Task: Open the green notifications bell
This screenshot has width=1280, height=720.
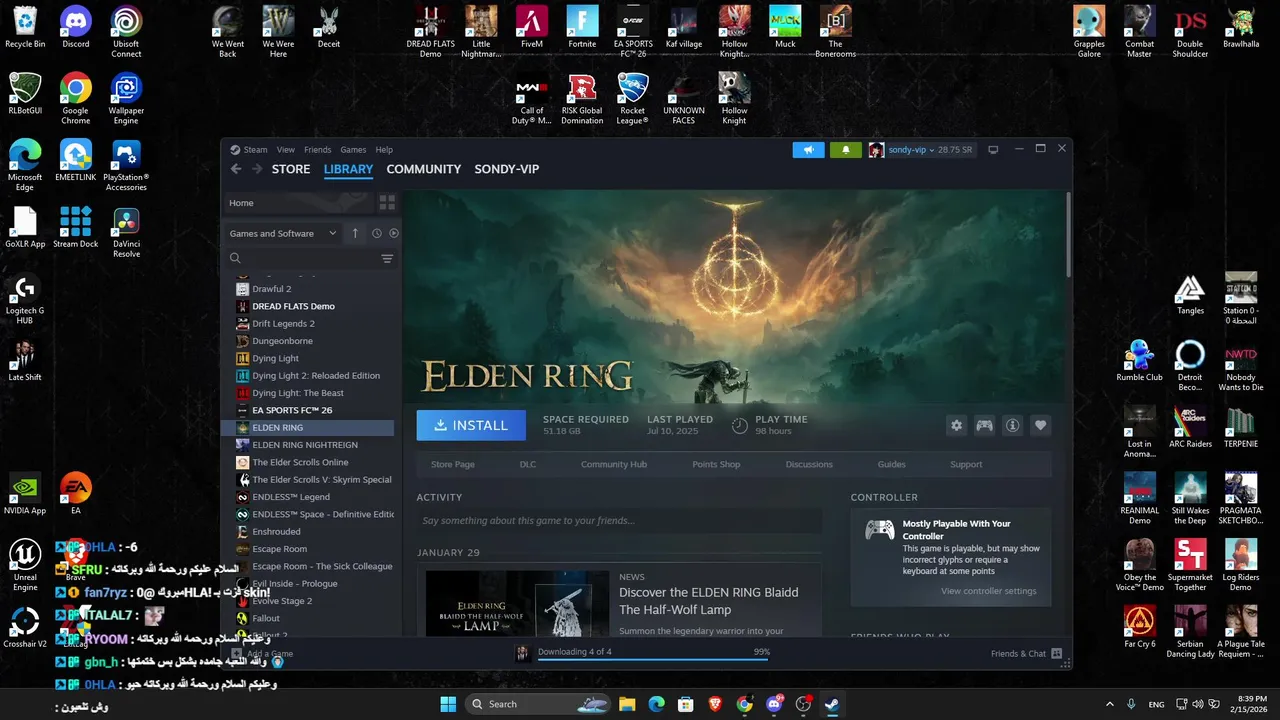Action: [845, 150]
